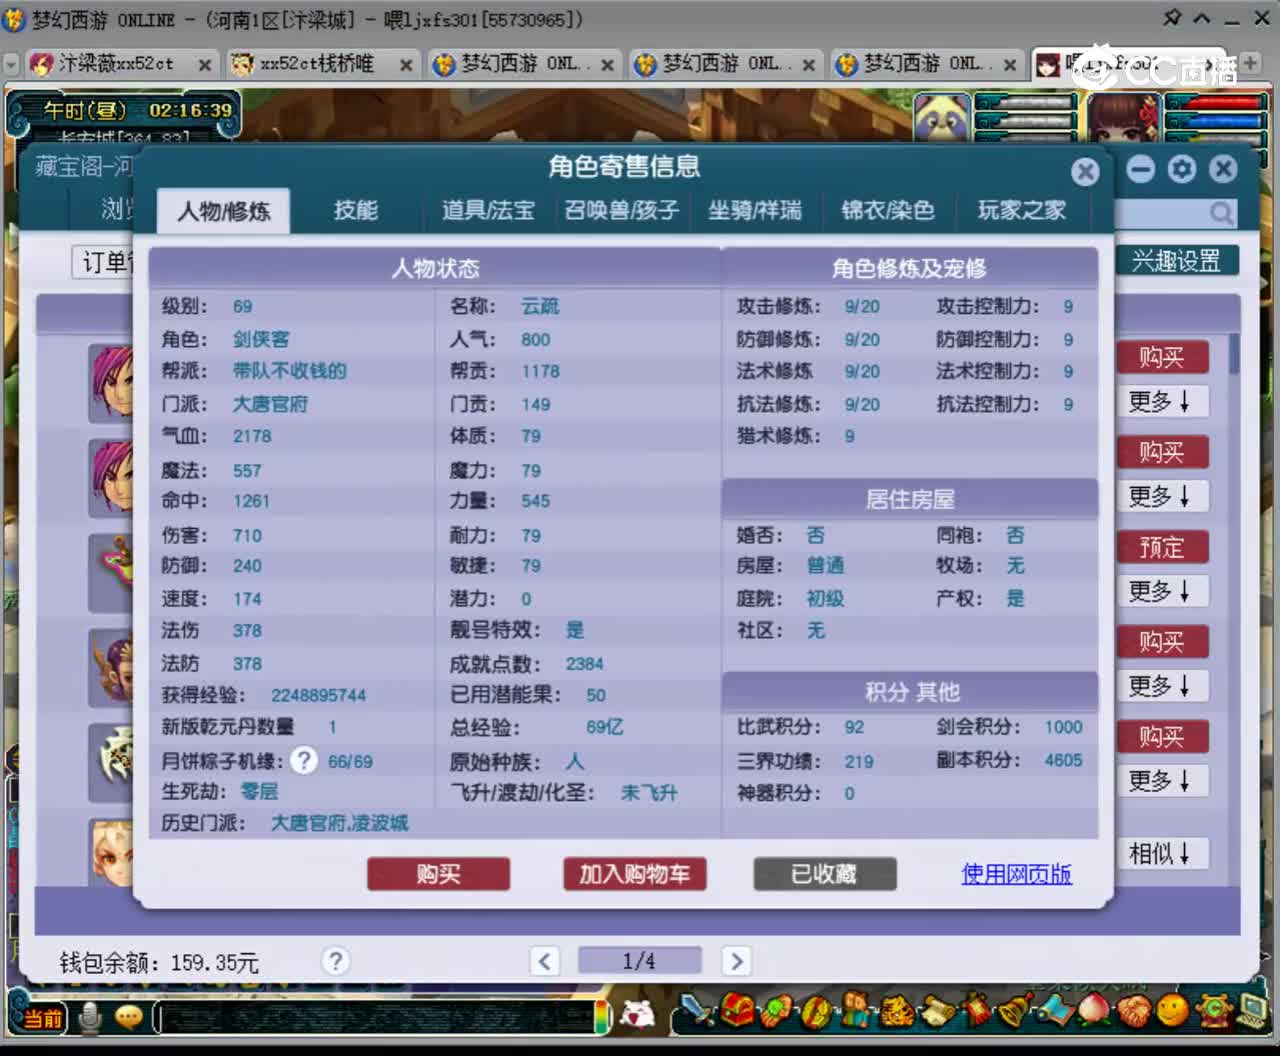Open the handshake friends icon
This screenshot has height=1056, width=1280.
[1133, 1010]
